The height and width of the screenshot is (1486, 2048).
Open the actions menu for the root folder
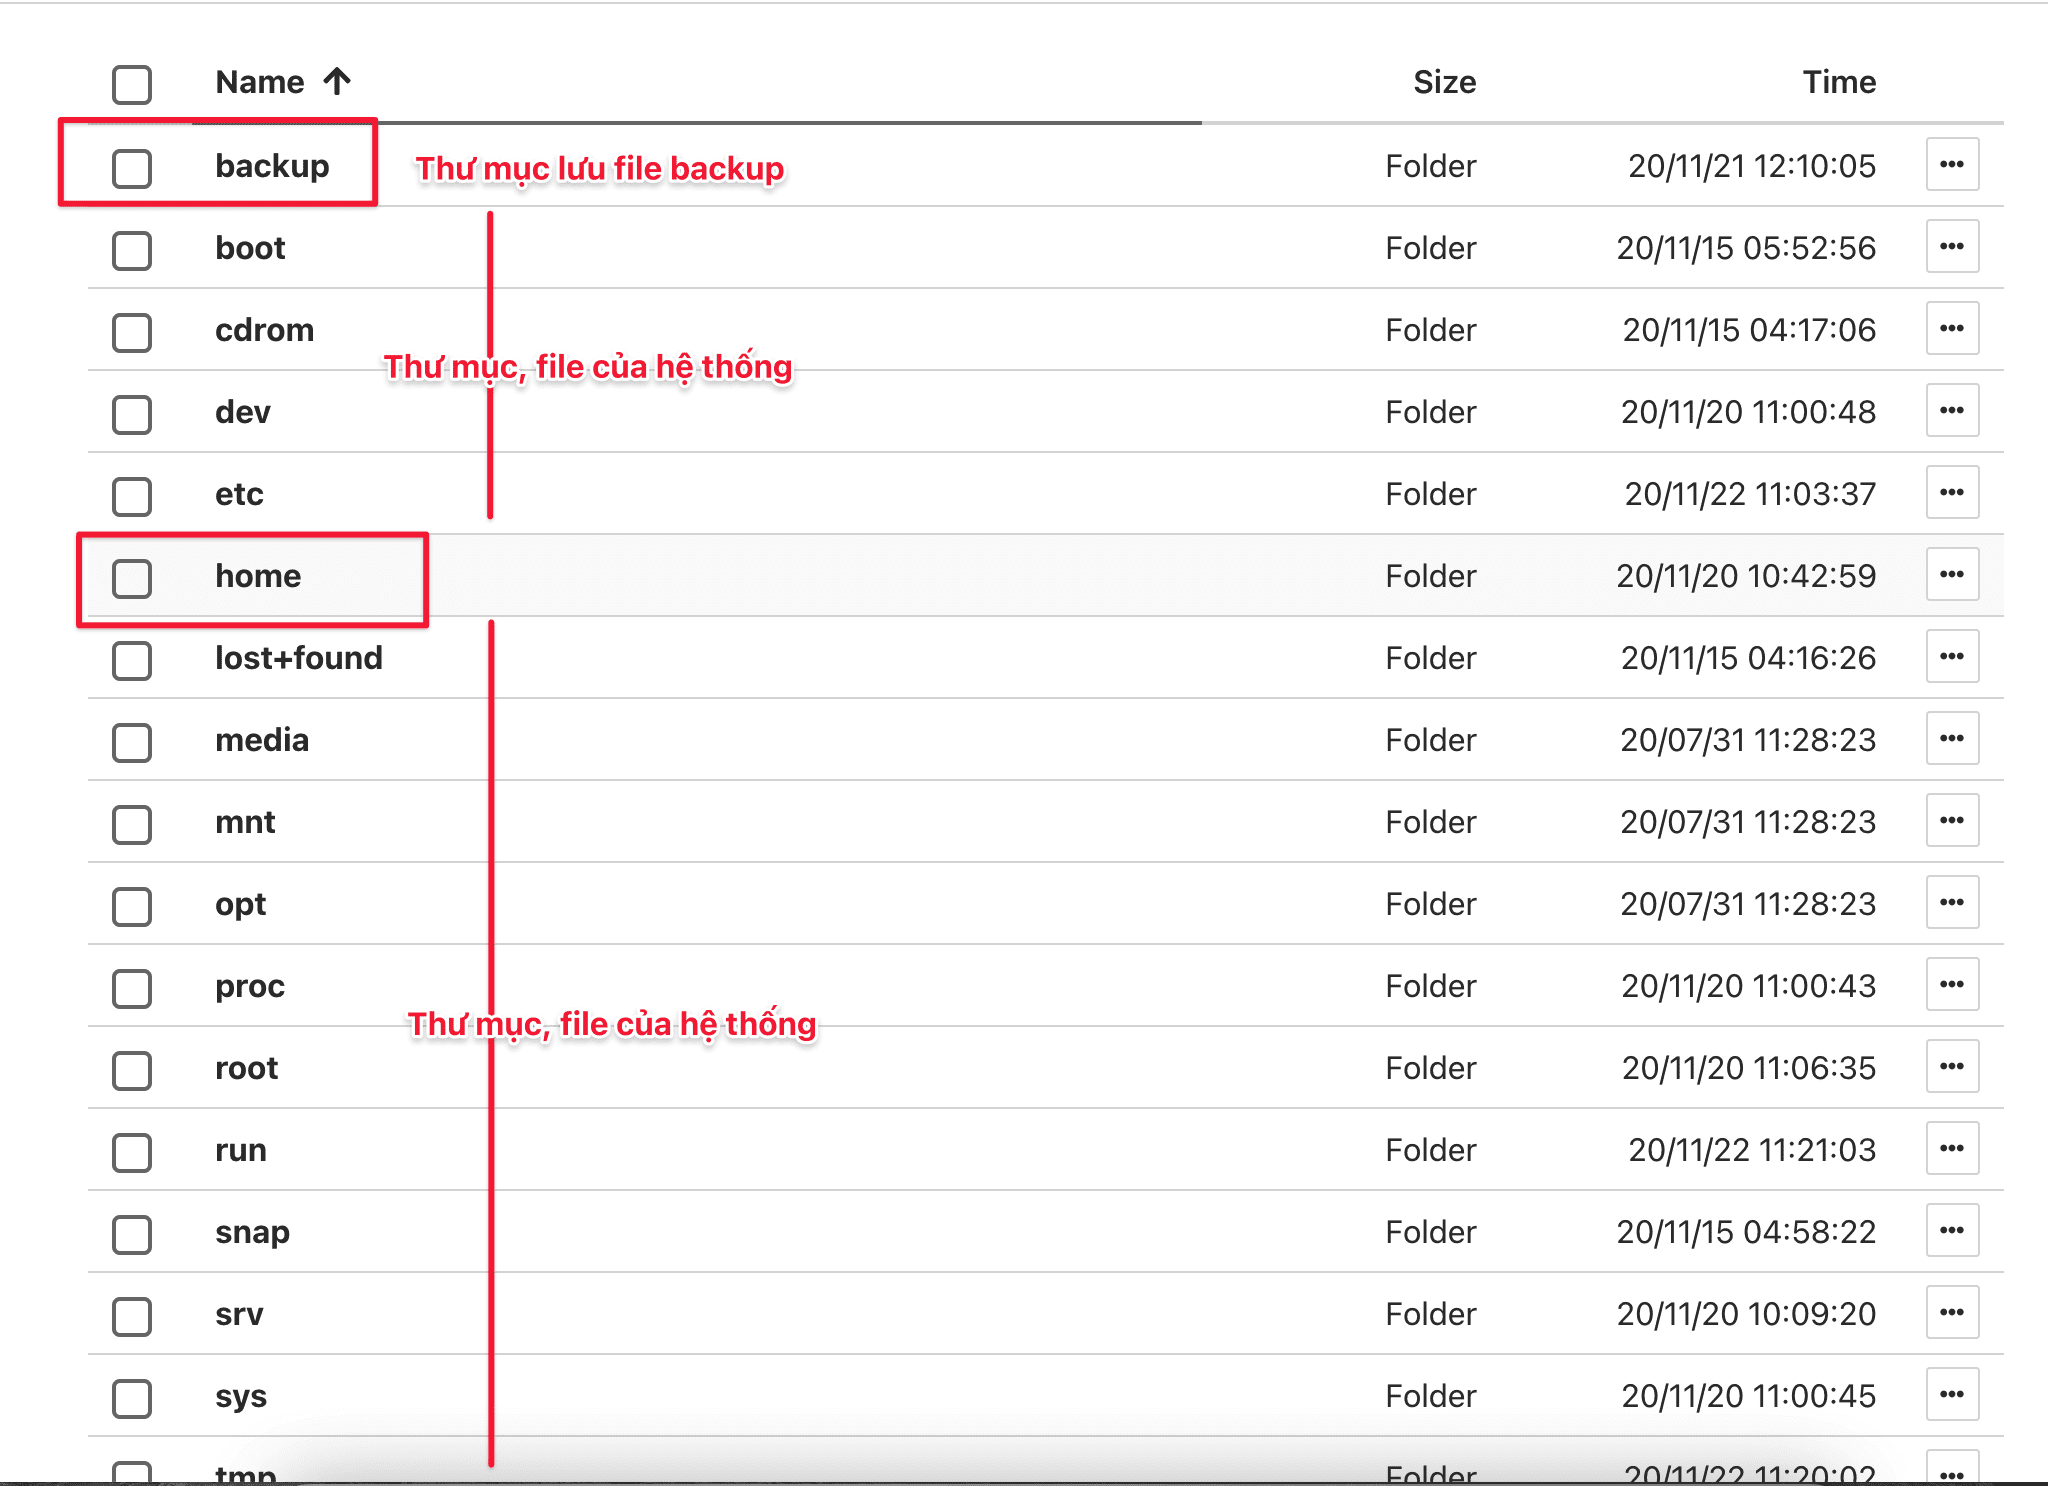1952,1067
